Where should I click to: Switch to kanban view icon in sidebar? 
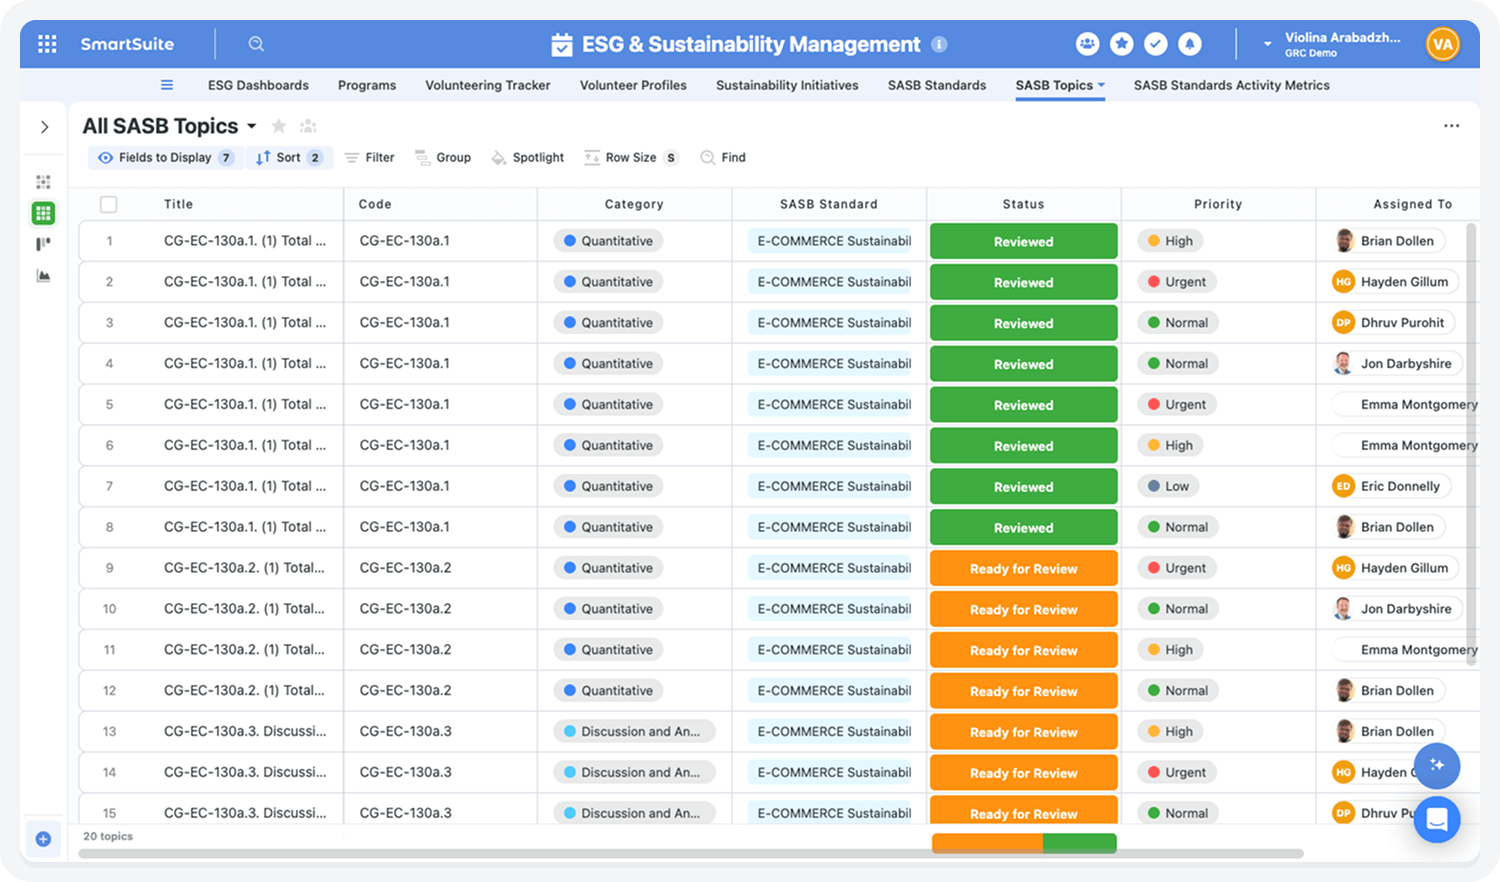pyautogui.click(x=43, y=244)
